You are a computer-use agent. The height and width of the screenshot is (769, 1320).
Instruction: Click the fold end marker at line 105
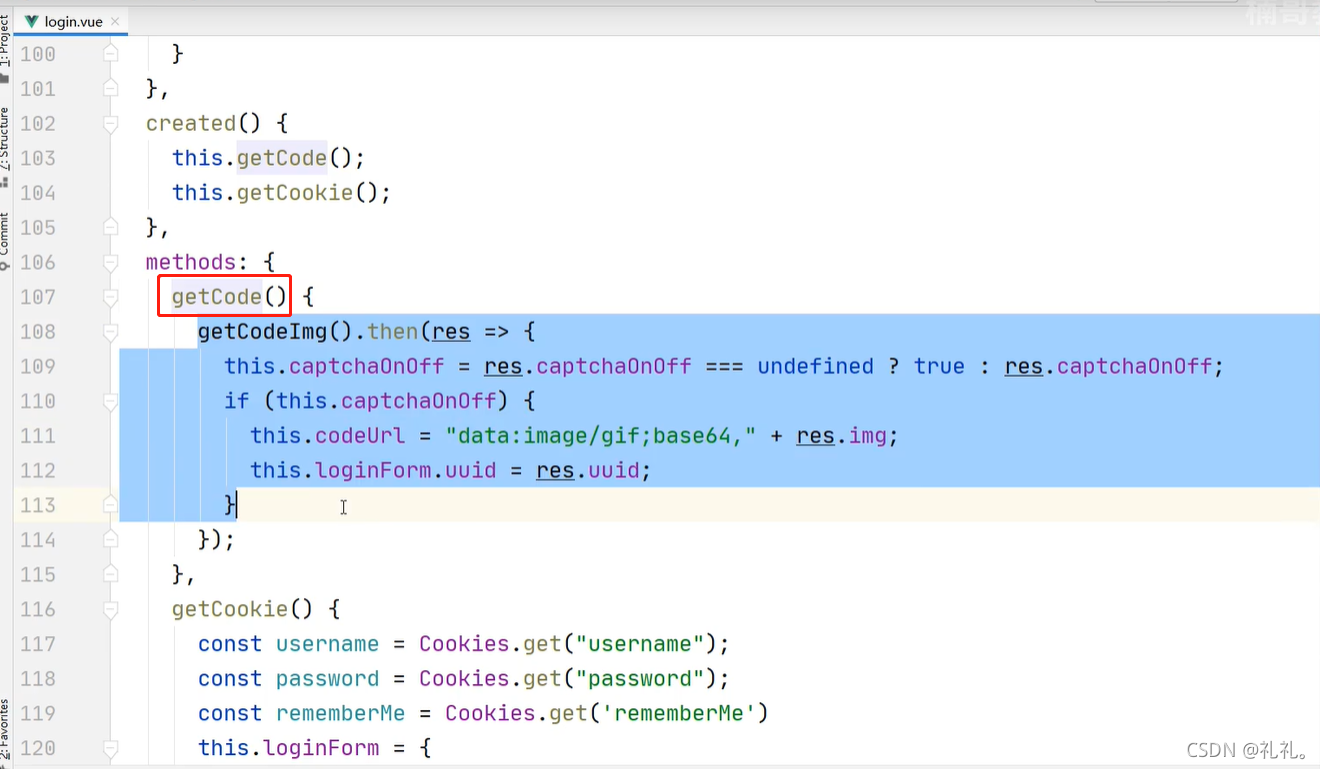pos(111,228)
